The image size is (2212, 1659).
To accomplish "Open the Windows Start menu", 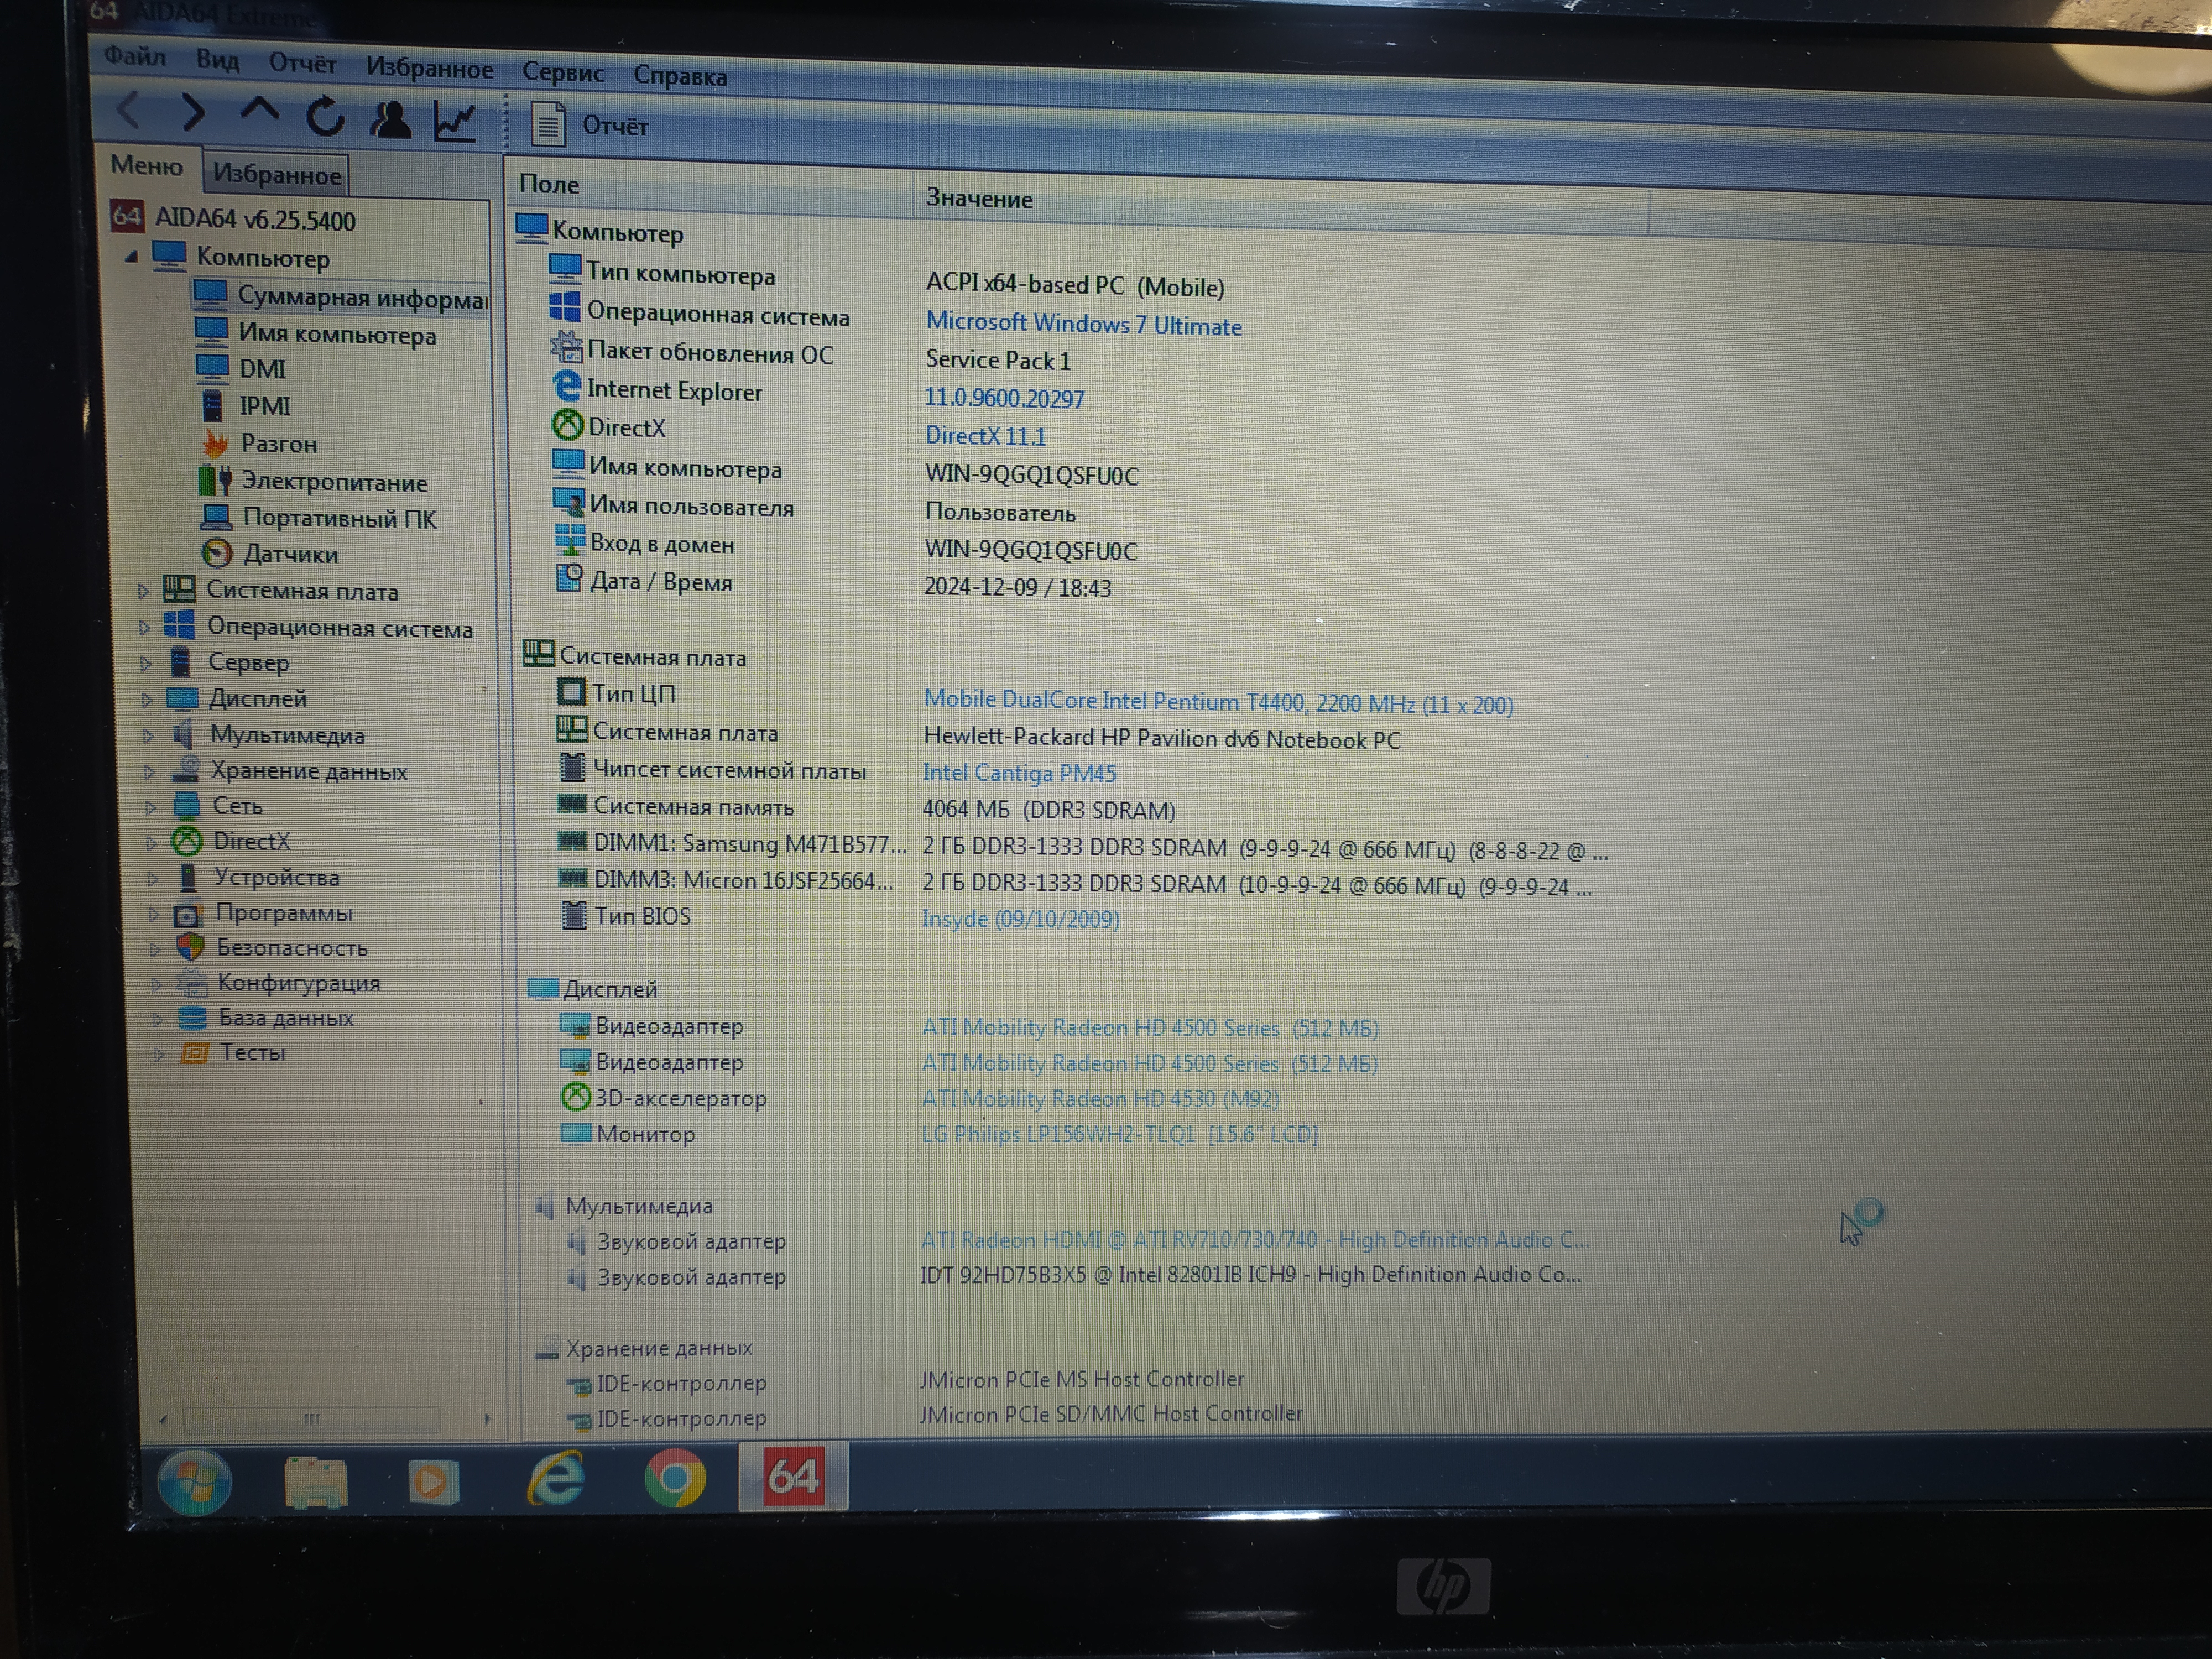I will tap(196, 1482).
